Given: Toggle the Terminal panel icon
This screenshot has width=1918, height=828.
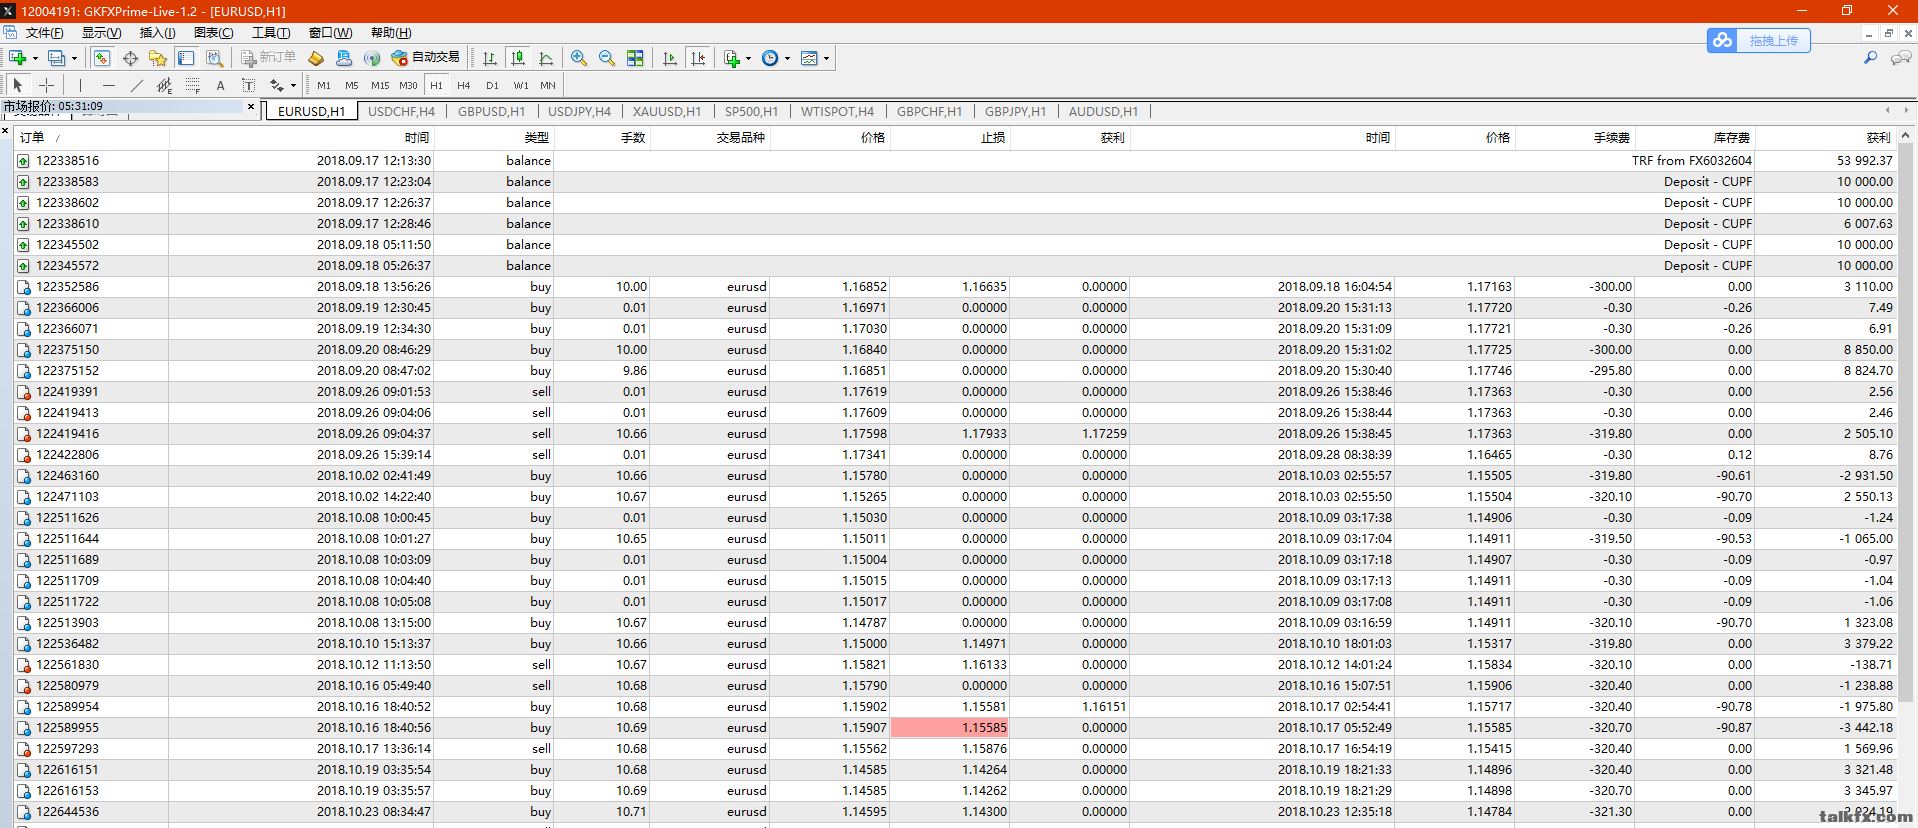Looking at the screenshot, I should pyautogui.click(x=186, y=58).
